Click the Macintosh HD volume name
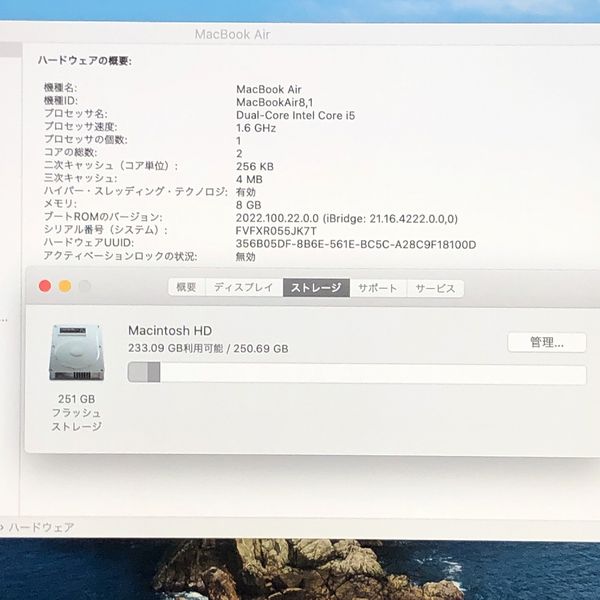 coord(170,330)
